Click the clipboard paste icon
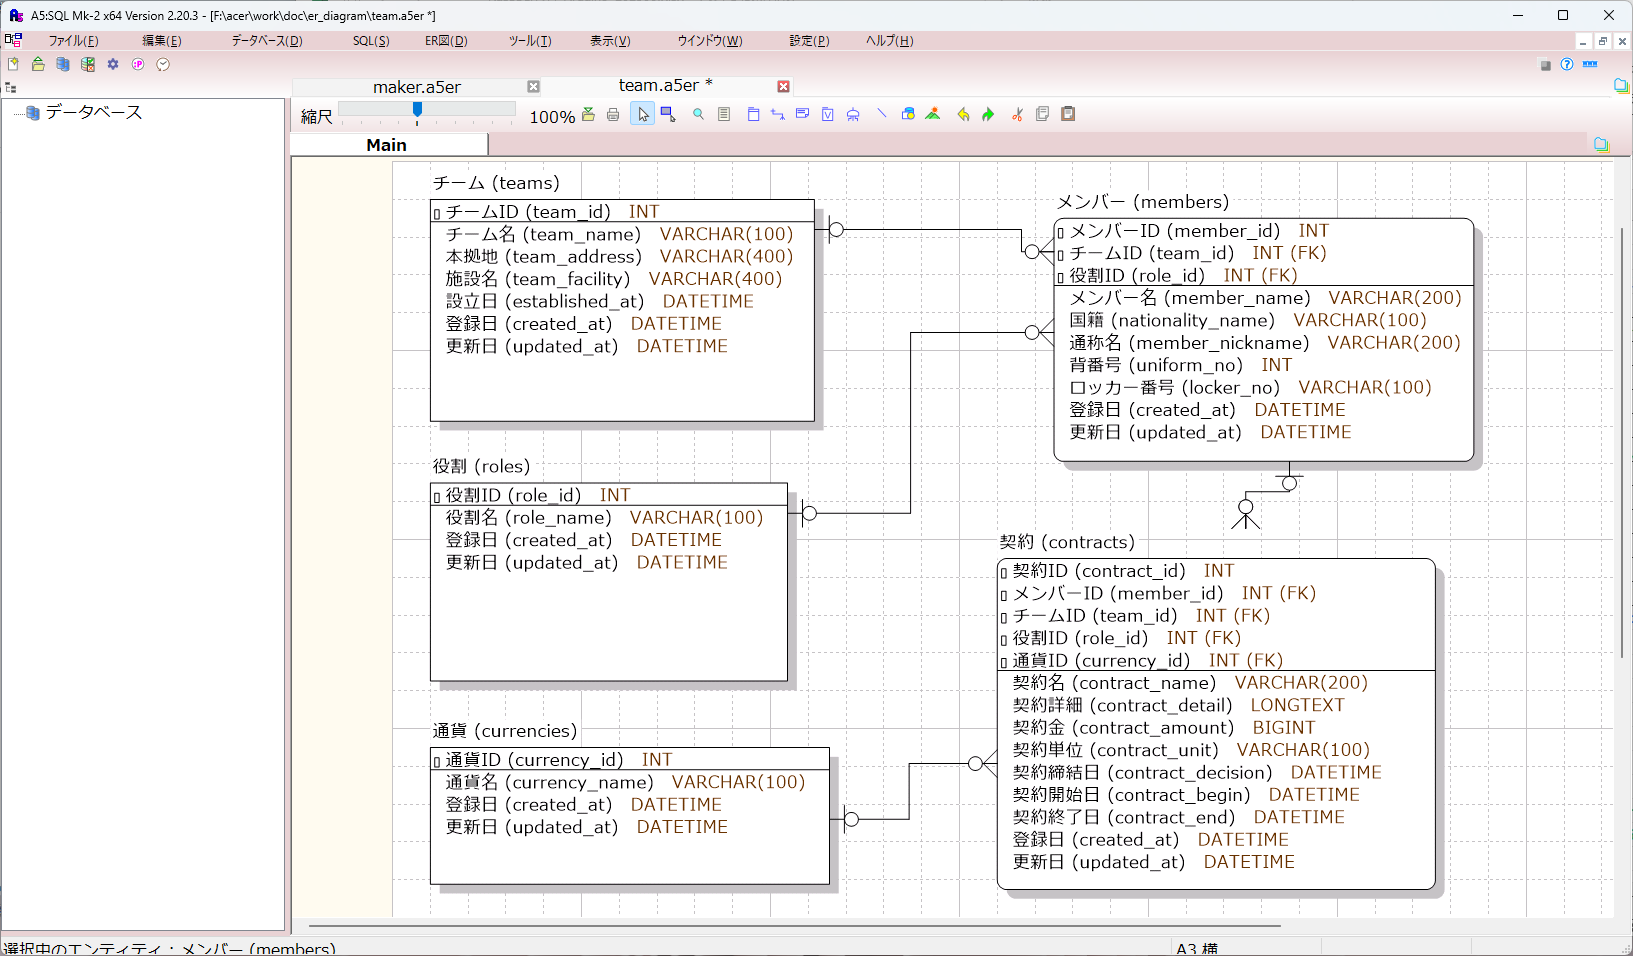The width and height of the screenshot is (1633, 956). coord(1068,114)
